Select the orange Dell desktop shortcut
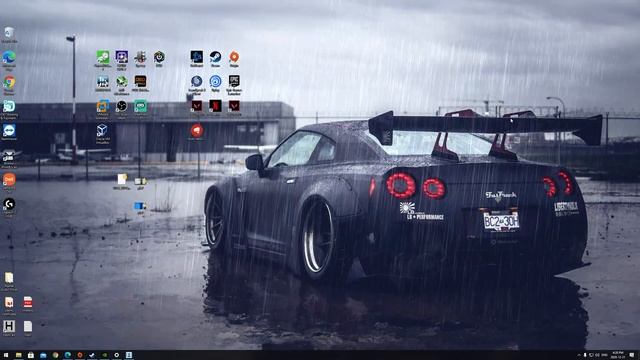 [9, 181]
